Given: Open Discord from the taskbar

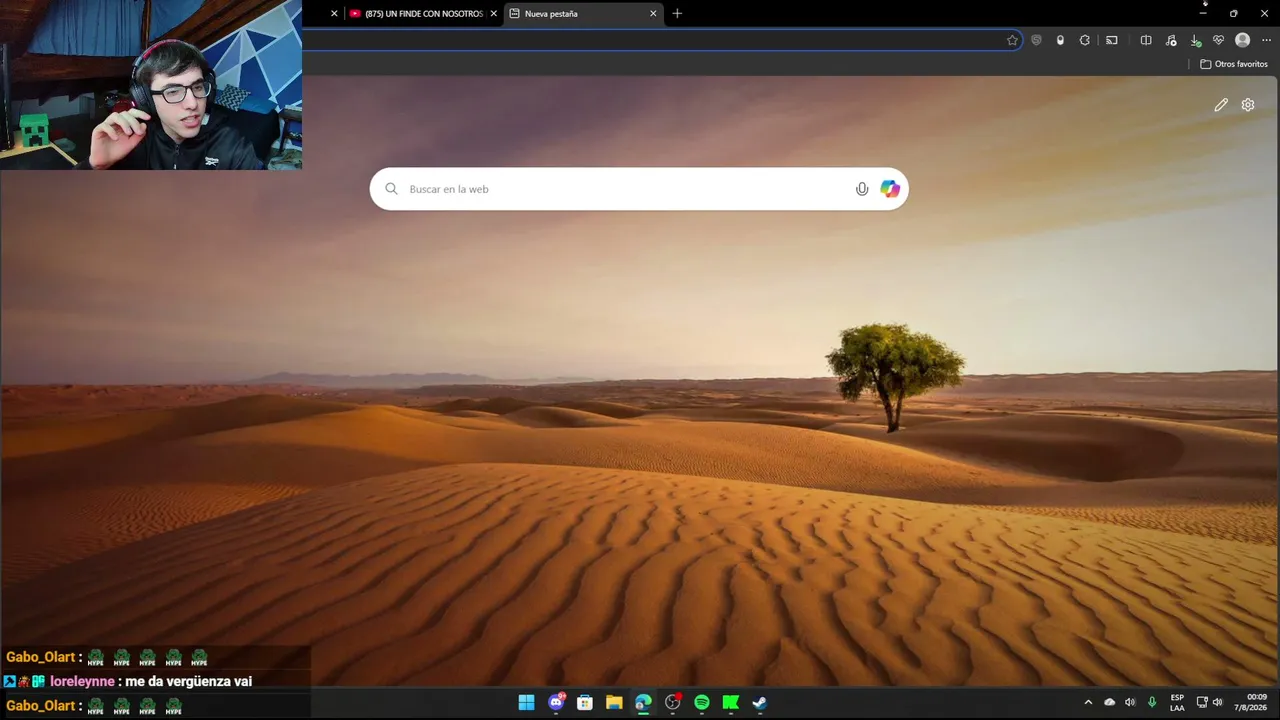Looking at the screenshot, I should pos(556,703).
